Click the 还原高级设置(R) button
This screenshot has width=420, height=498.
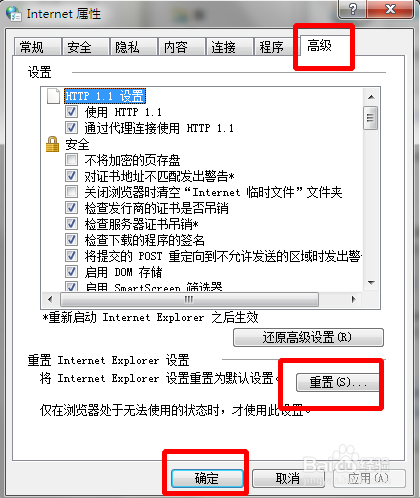[308, 338]
